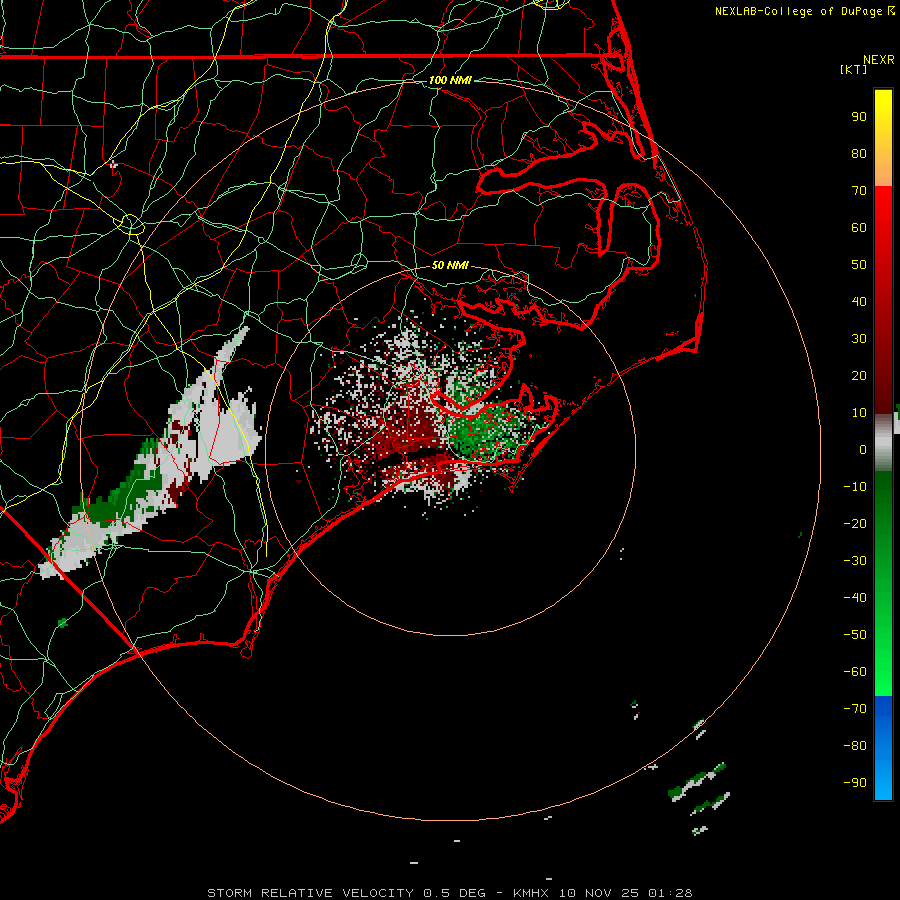Click the -90 knot scale value
Viewport: 900px width, 900px height.
pyautogui.click(x=855, y=783)
